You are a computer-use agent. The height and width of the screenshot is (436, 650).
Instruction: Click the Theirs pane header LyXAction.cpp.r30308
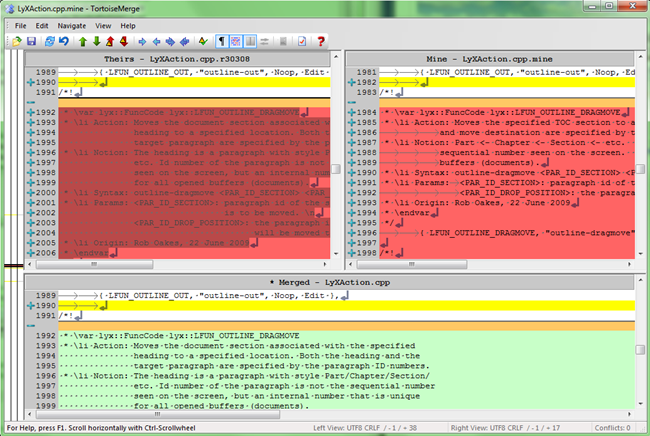click(x=177, y=59)
